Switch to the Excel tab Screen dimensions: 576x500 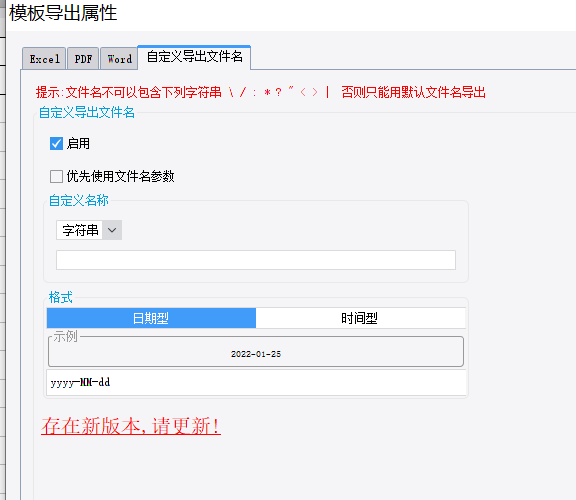click(x=44, y=59)
